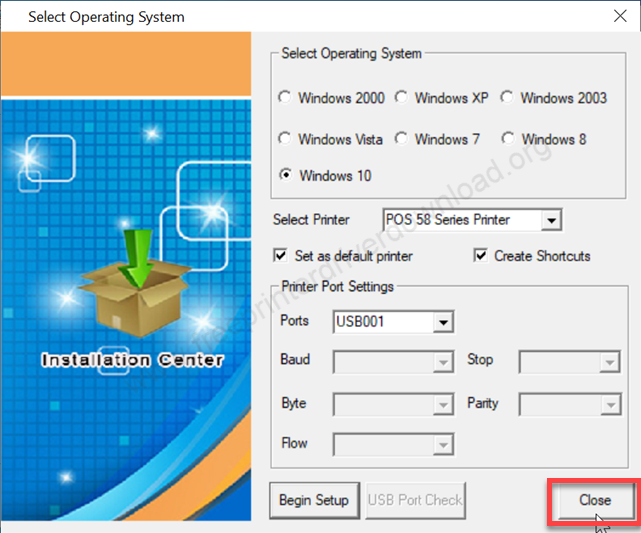Choose Windows 2003 as operating system

click(507, 97)
